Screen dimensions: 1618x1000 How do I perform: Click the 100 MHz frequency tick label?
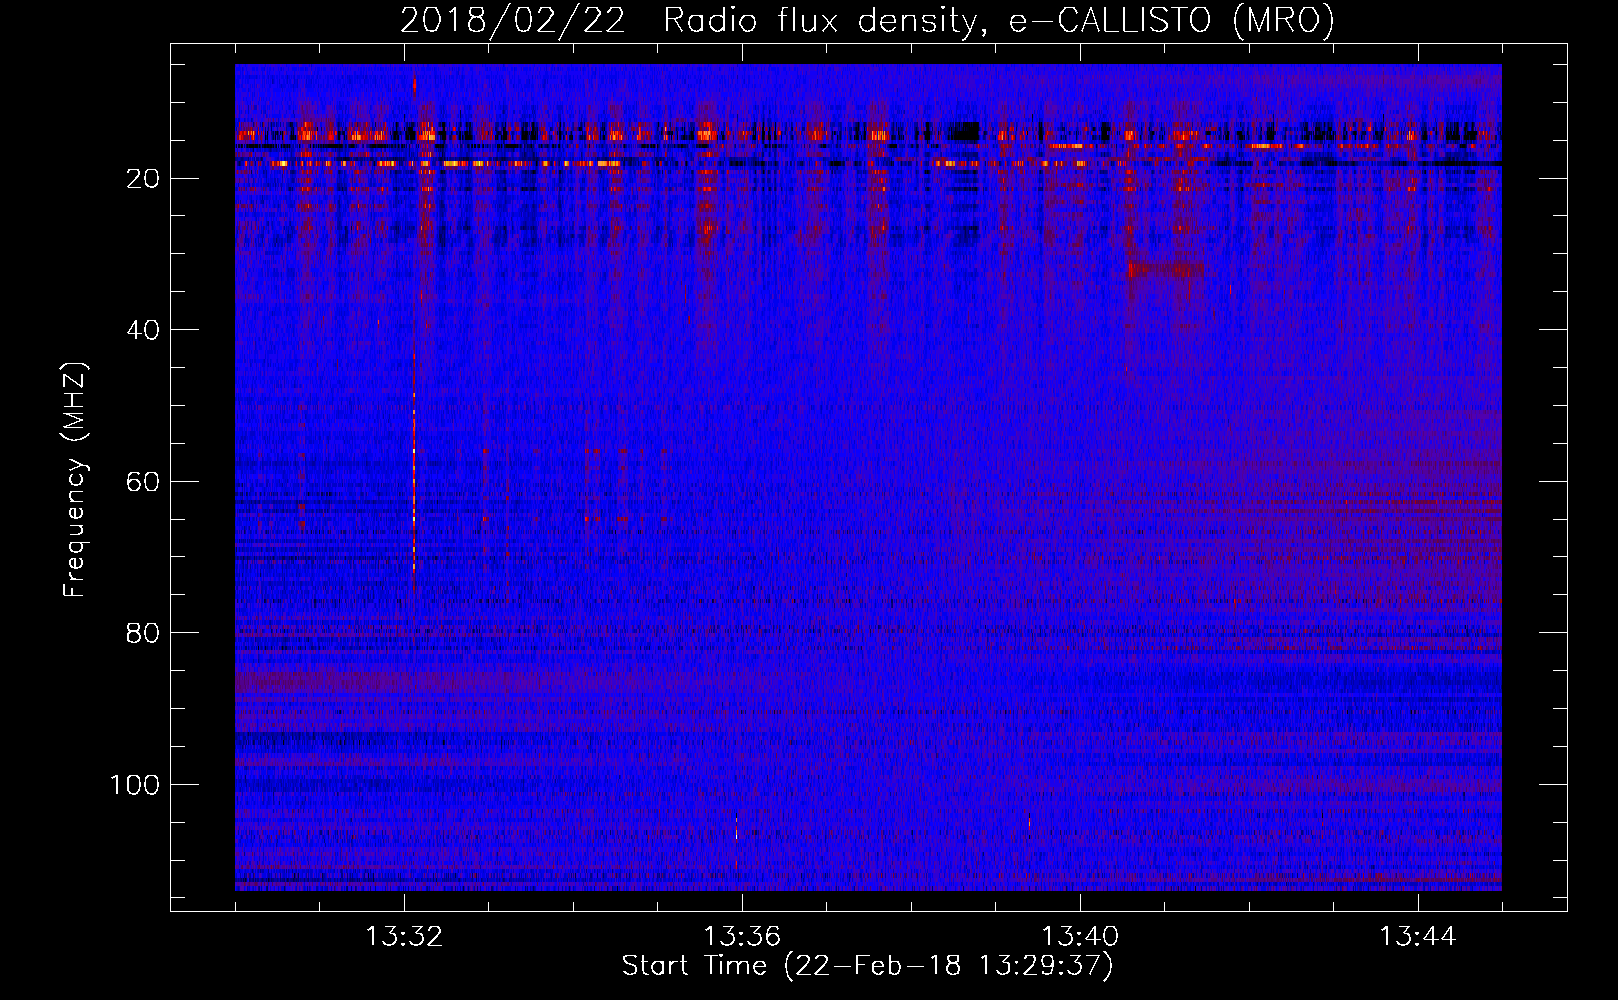click(x=135, y=785)
